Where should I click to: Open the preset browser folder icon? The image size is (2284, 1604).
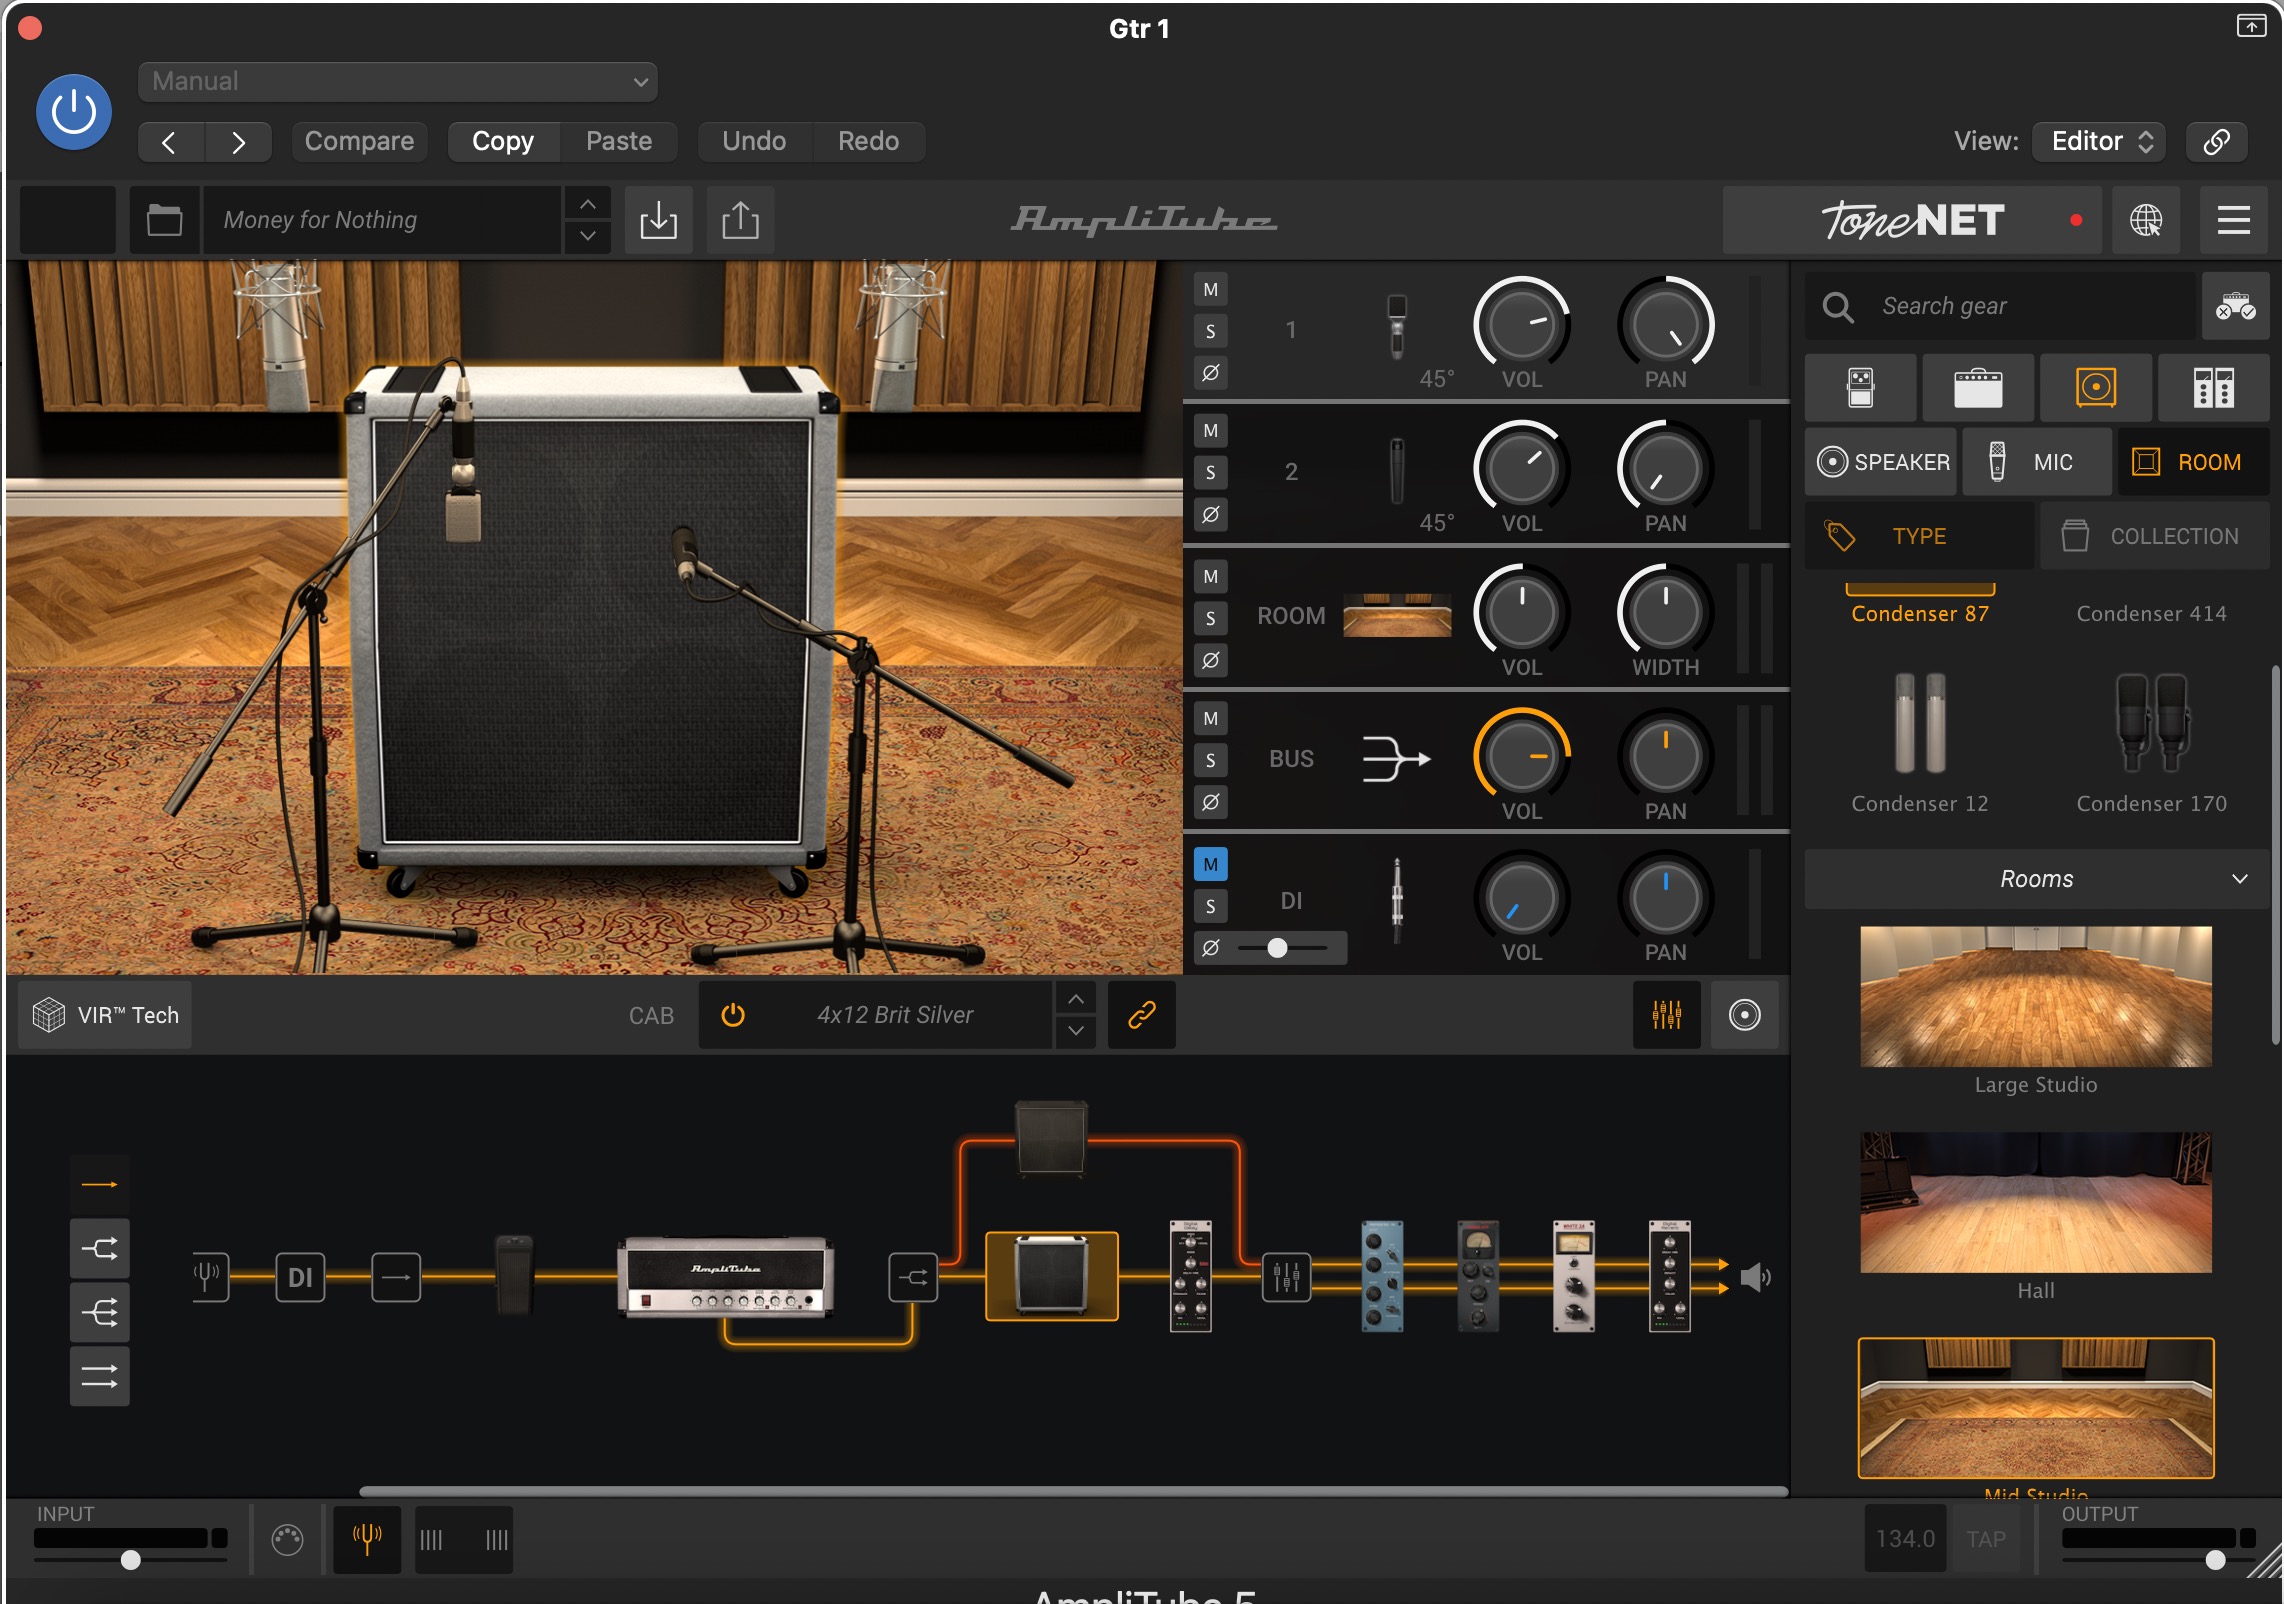[x=164, y=220]
